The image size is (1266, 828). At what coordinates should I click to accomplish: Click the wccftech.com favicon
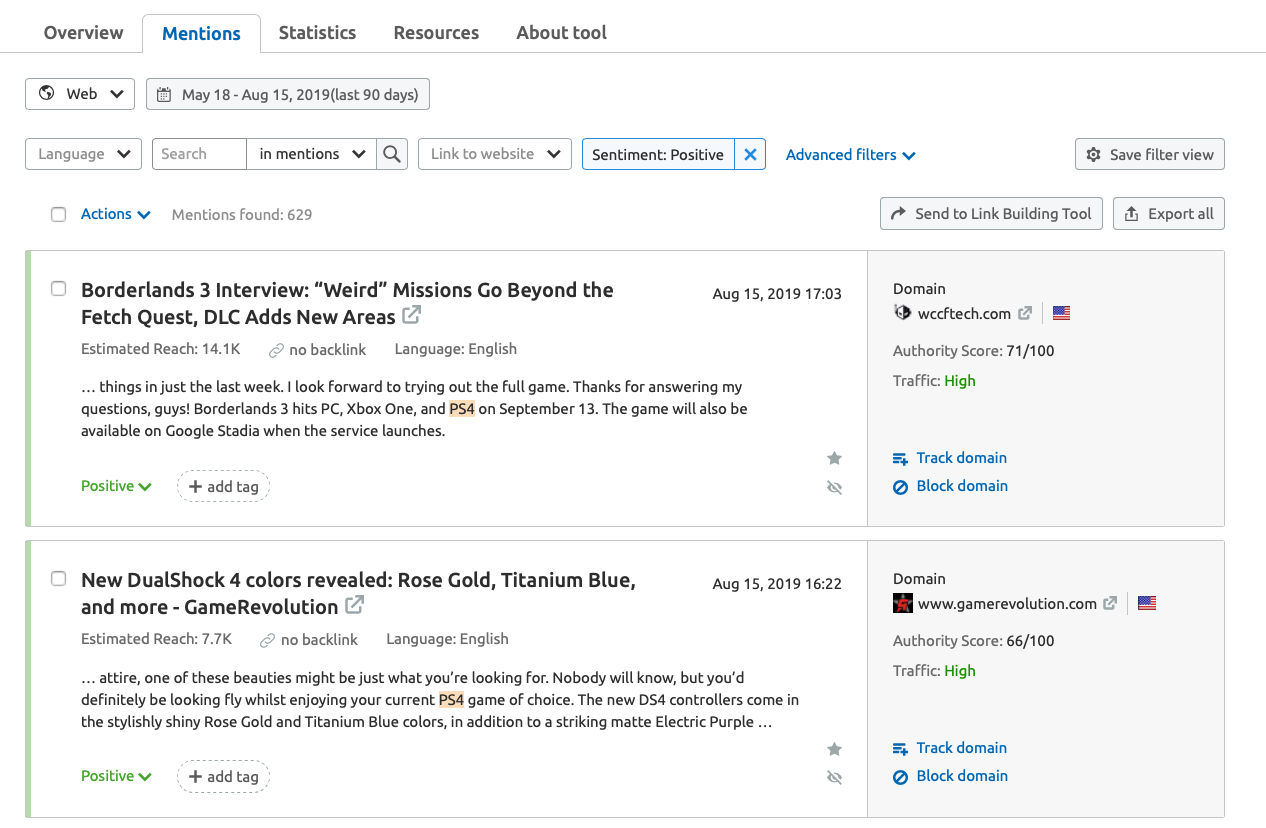click(902, 313)
